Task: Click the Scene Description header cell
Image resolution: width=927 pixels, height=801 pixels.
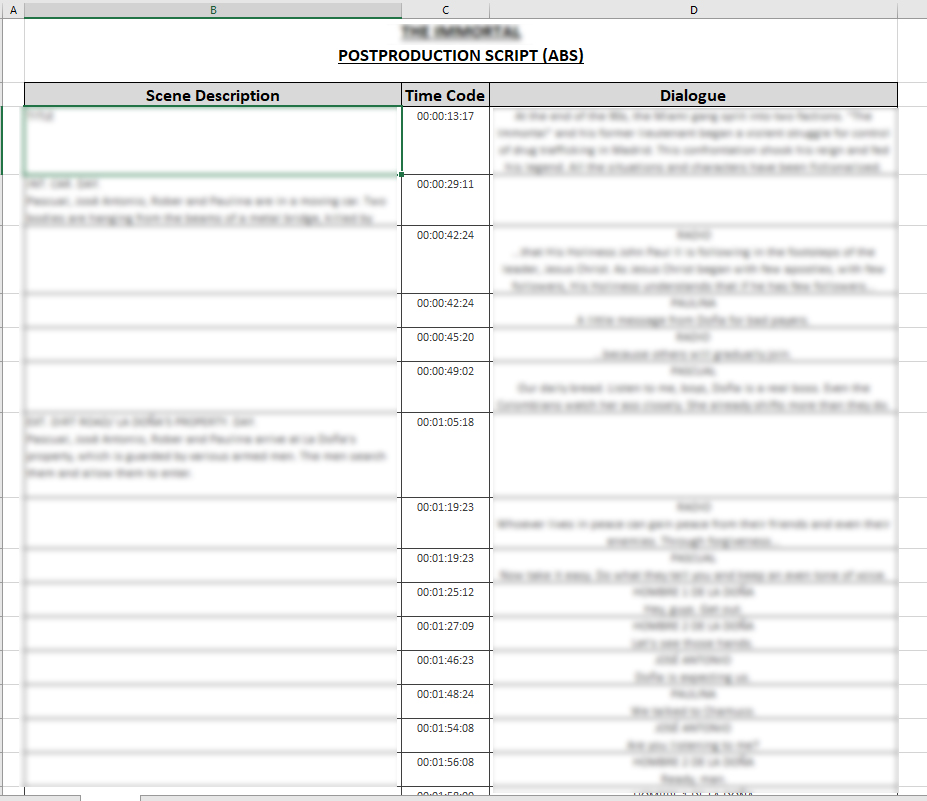Action: (x=212, y=96)
